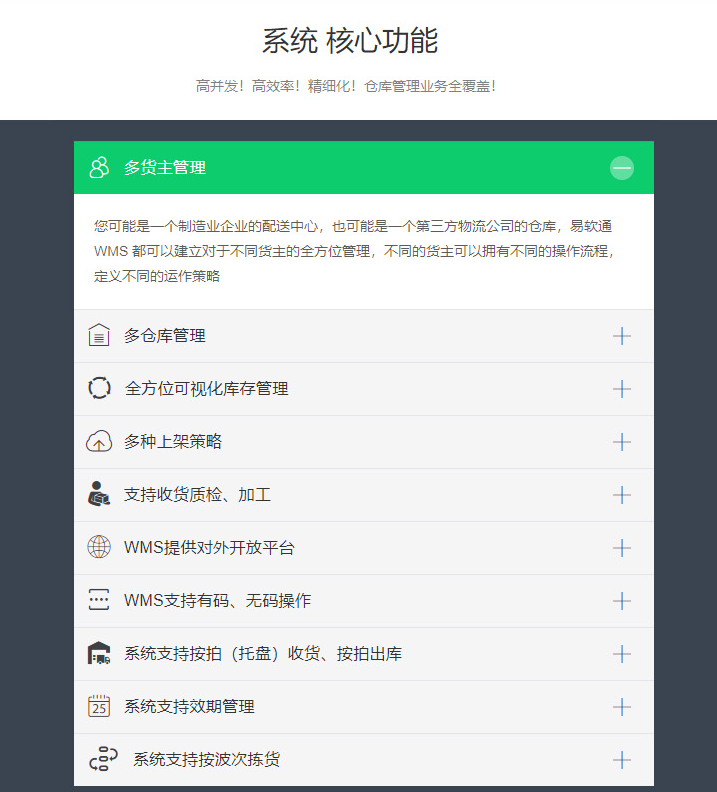717x792 pixels.
Task: Expand 系统支持按拍（托盘）收货 with its plus sign
Action: (x=622, y=654)
